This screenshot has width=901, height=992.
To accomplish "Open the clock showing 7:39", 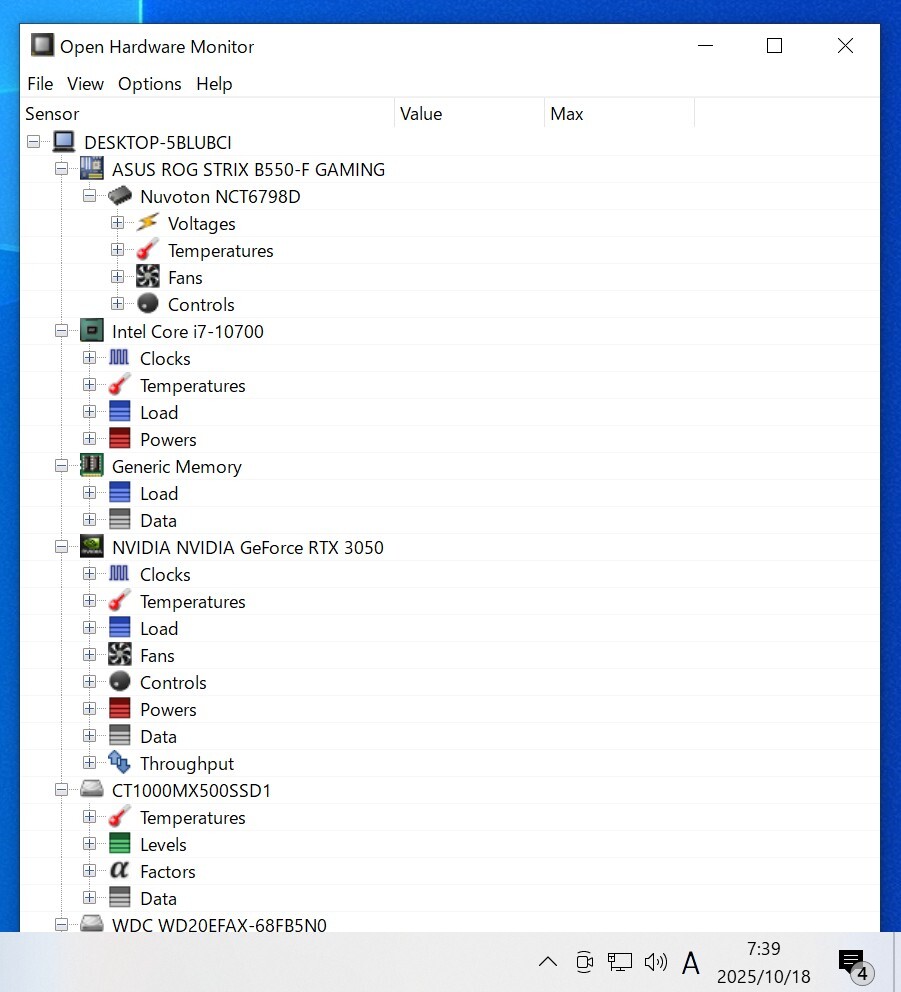I will (764, 962).
